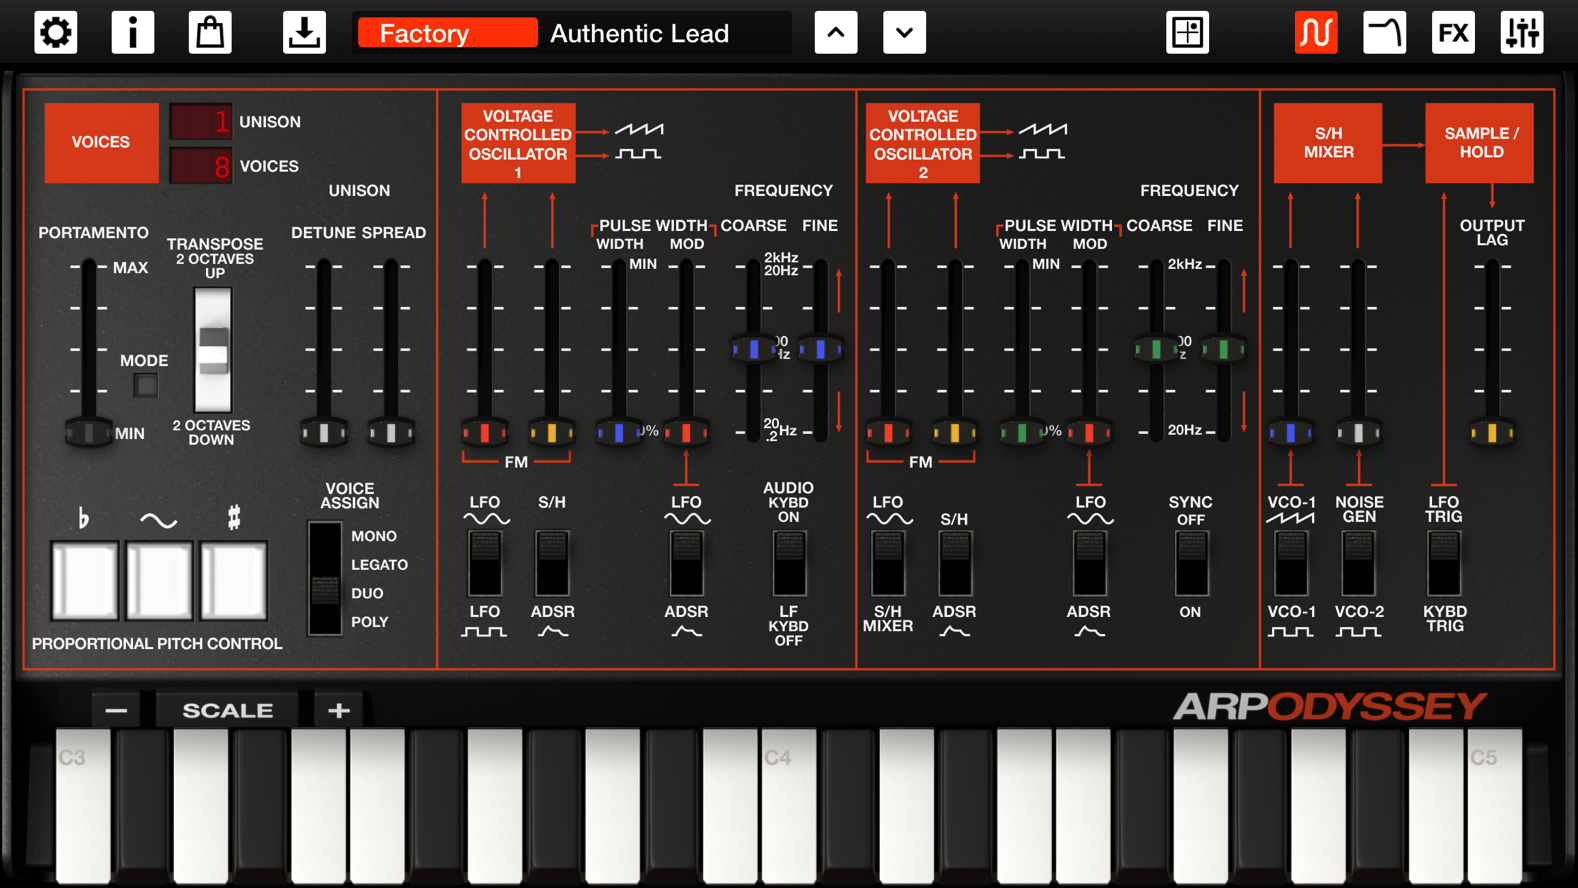Image resolution: width=1578 pixels, height=888 pixels.
Task: Toggle VCO 1 FM S/H or ADSR switch
Action: [x=552, y=563]
